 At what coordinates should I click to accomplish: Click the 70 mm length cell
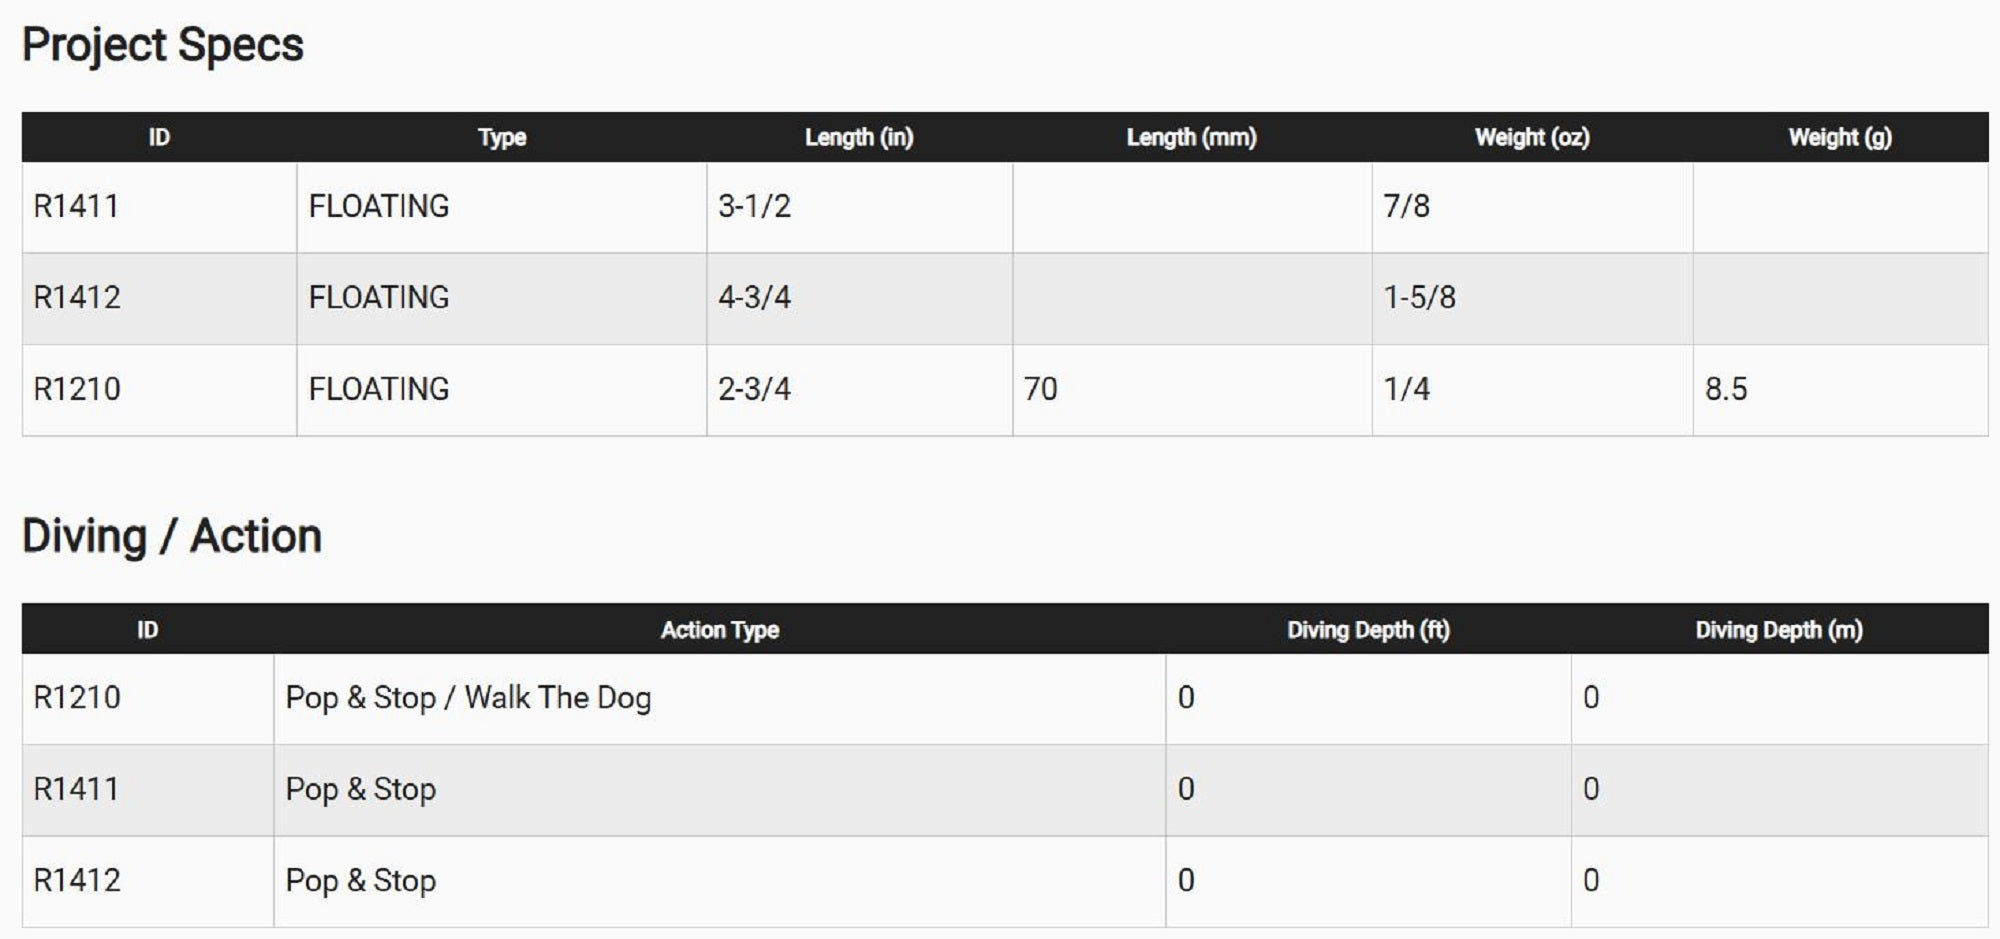click(1040, 389)
